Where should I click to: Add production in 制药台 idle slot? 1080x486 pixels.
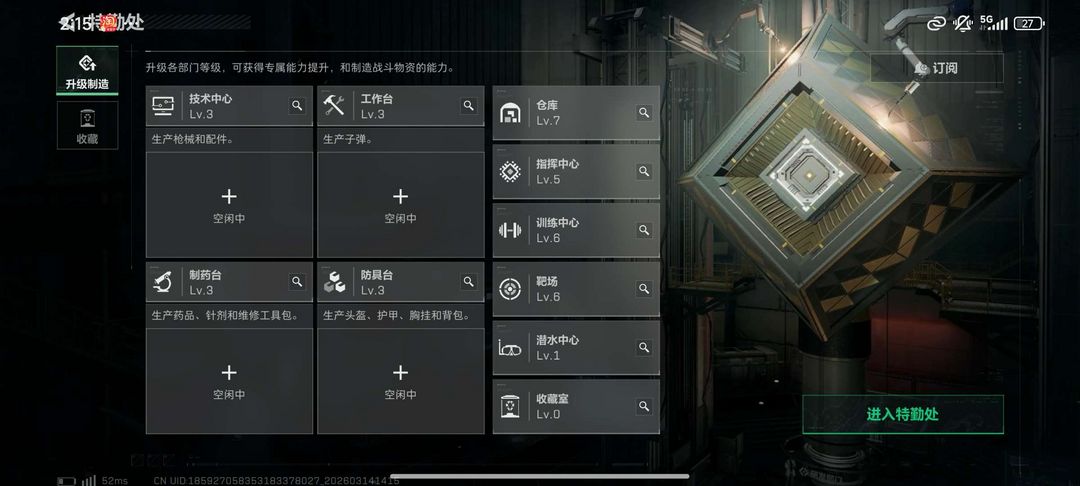229,381
